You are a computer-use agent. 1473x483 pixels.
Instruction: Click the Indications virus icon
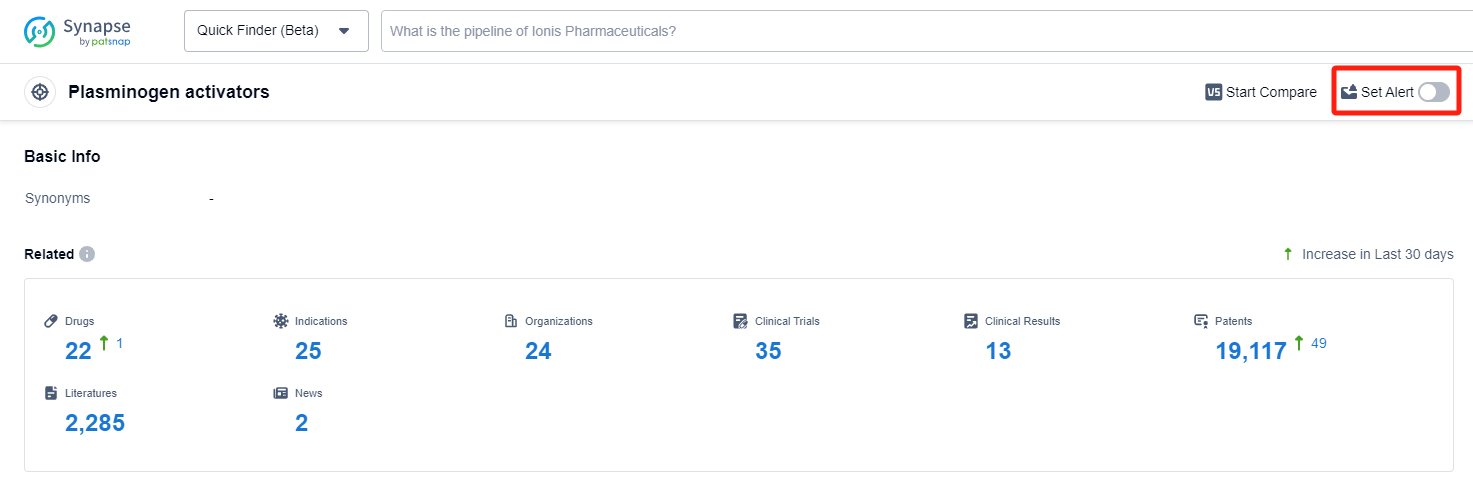click(x=281, y=321)
